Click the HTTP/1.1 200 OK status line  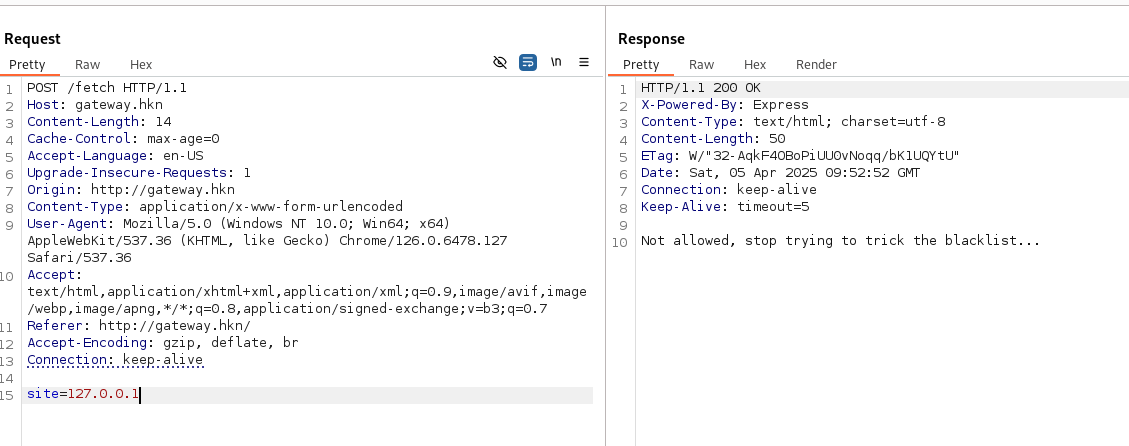coord(700,88)
